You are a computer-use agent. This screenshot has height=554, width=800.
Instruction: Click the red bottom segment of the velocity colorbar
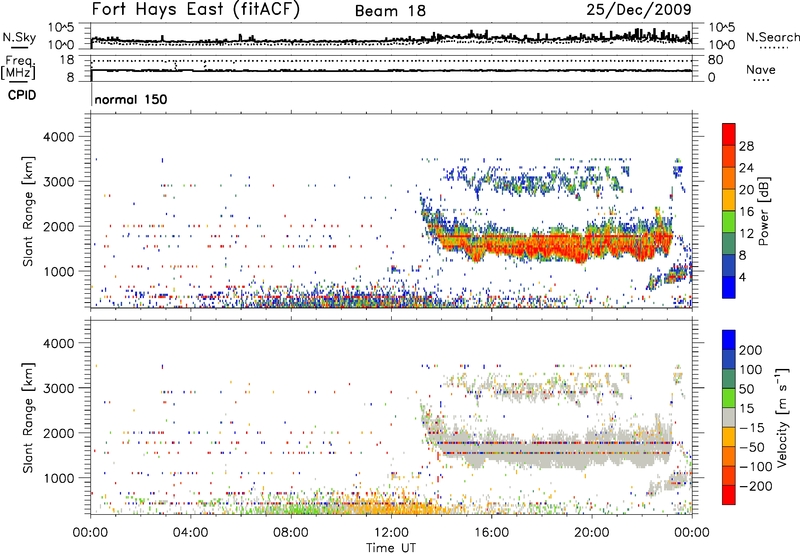point(729,495)
